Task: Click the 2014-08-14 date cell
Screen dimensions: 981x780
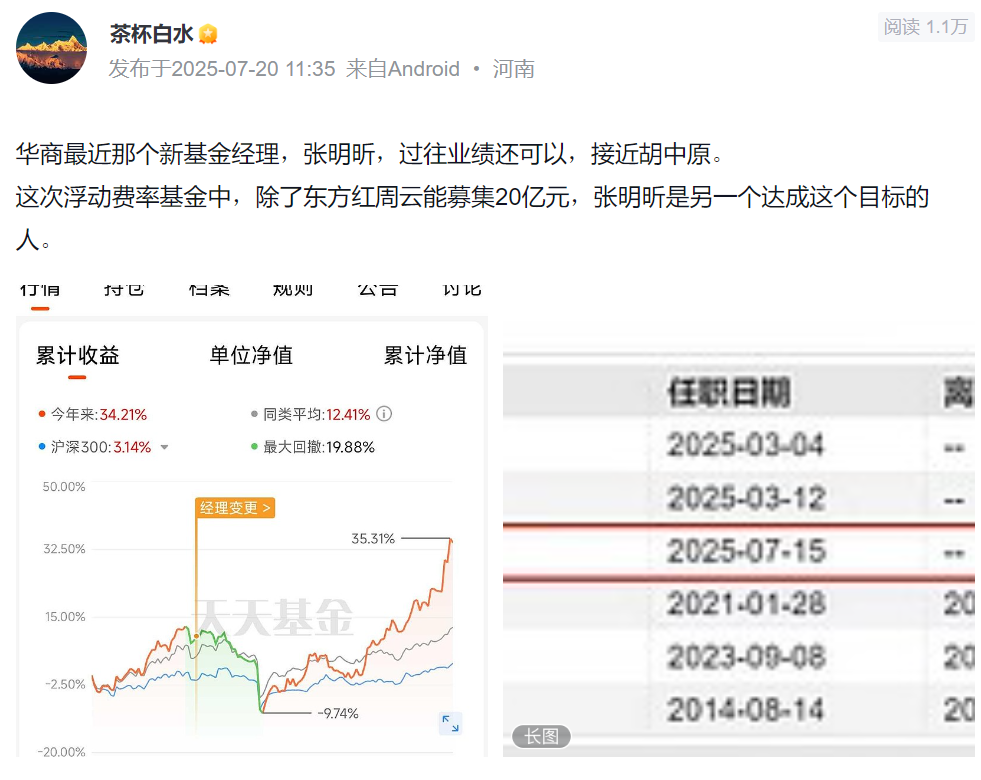Action: tap(745, 710)
